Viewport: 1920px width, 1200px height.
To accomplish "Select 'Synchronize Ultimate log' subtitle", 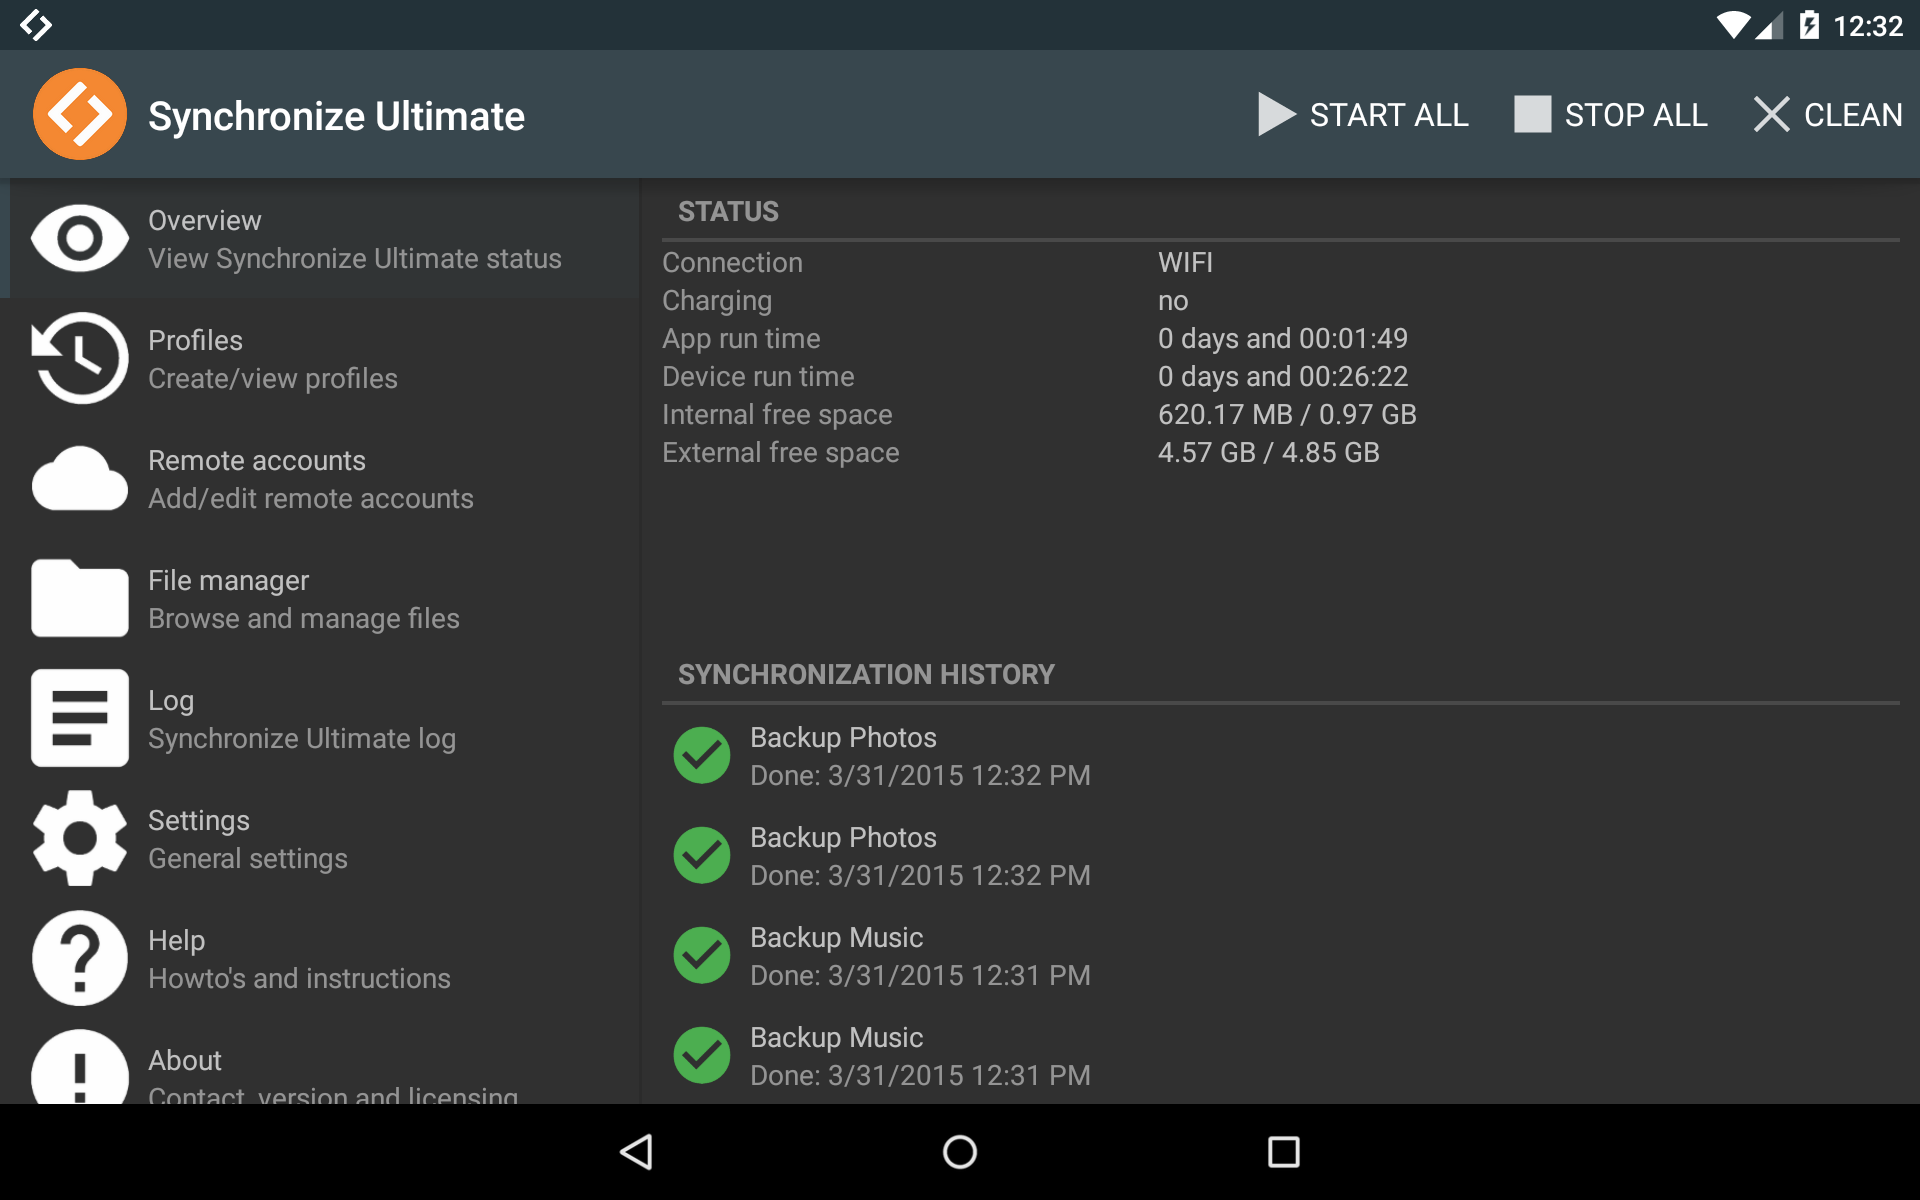I will pyautogui.click(x=302, y=738).
